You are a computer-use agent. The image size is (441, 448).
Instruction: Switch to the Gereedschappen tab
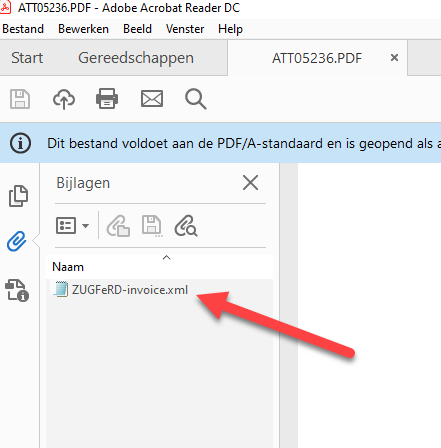tap(136, 58)
